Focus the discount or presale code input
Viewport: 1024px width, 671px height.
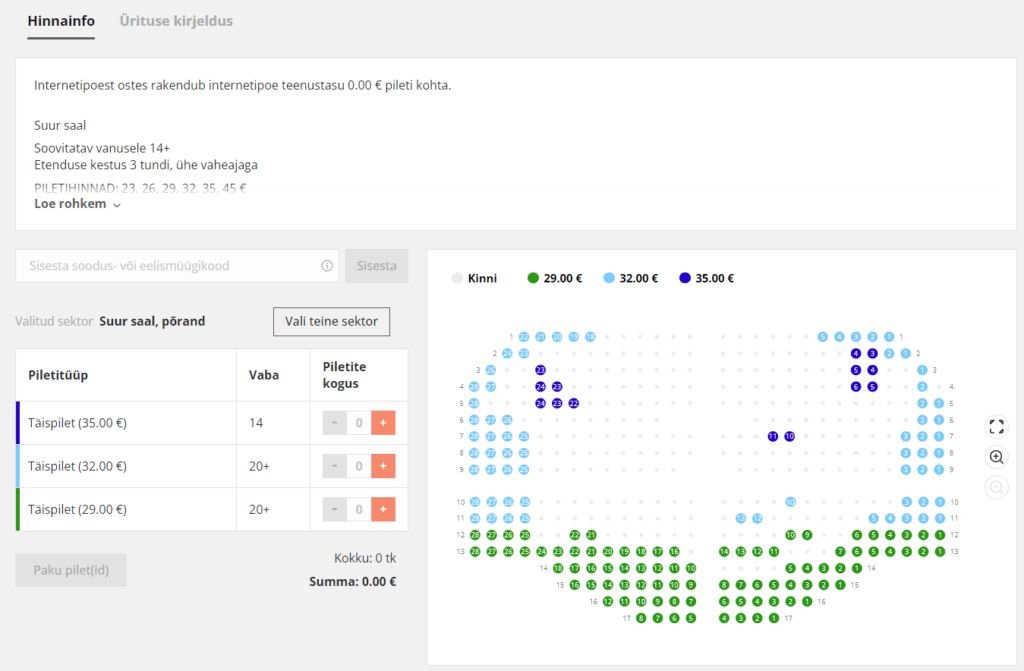tap(165, 266)
